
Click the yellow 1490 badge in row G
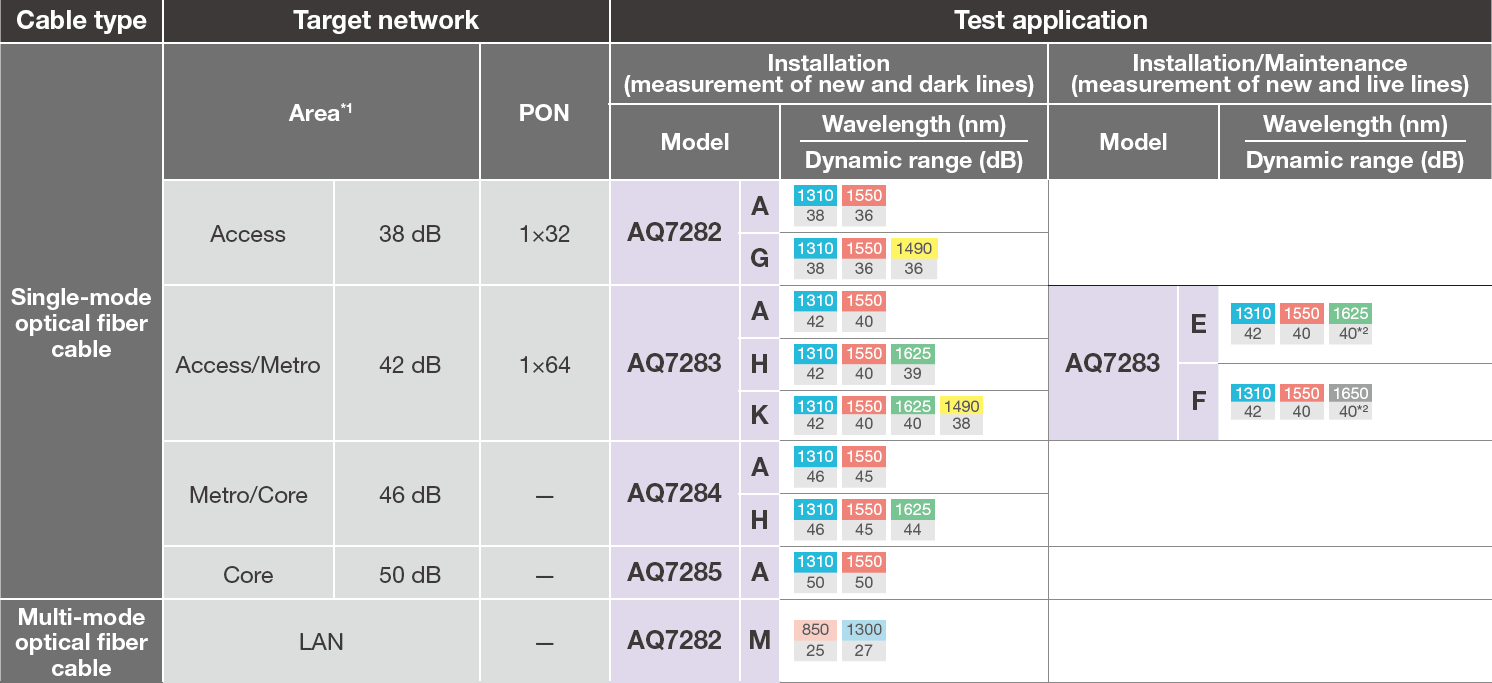coord(916,249)
